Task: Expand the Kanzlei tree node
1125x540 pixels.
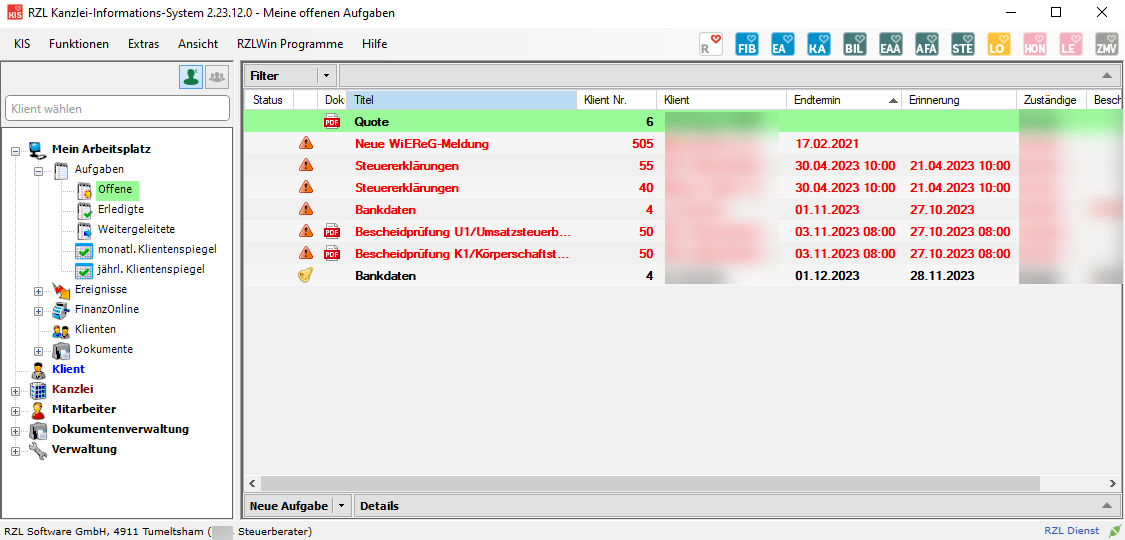Action: click(15, 390)
